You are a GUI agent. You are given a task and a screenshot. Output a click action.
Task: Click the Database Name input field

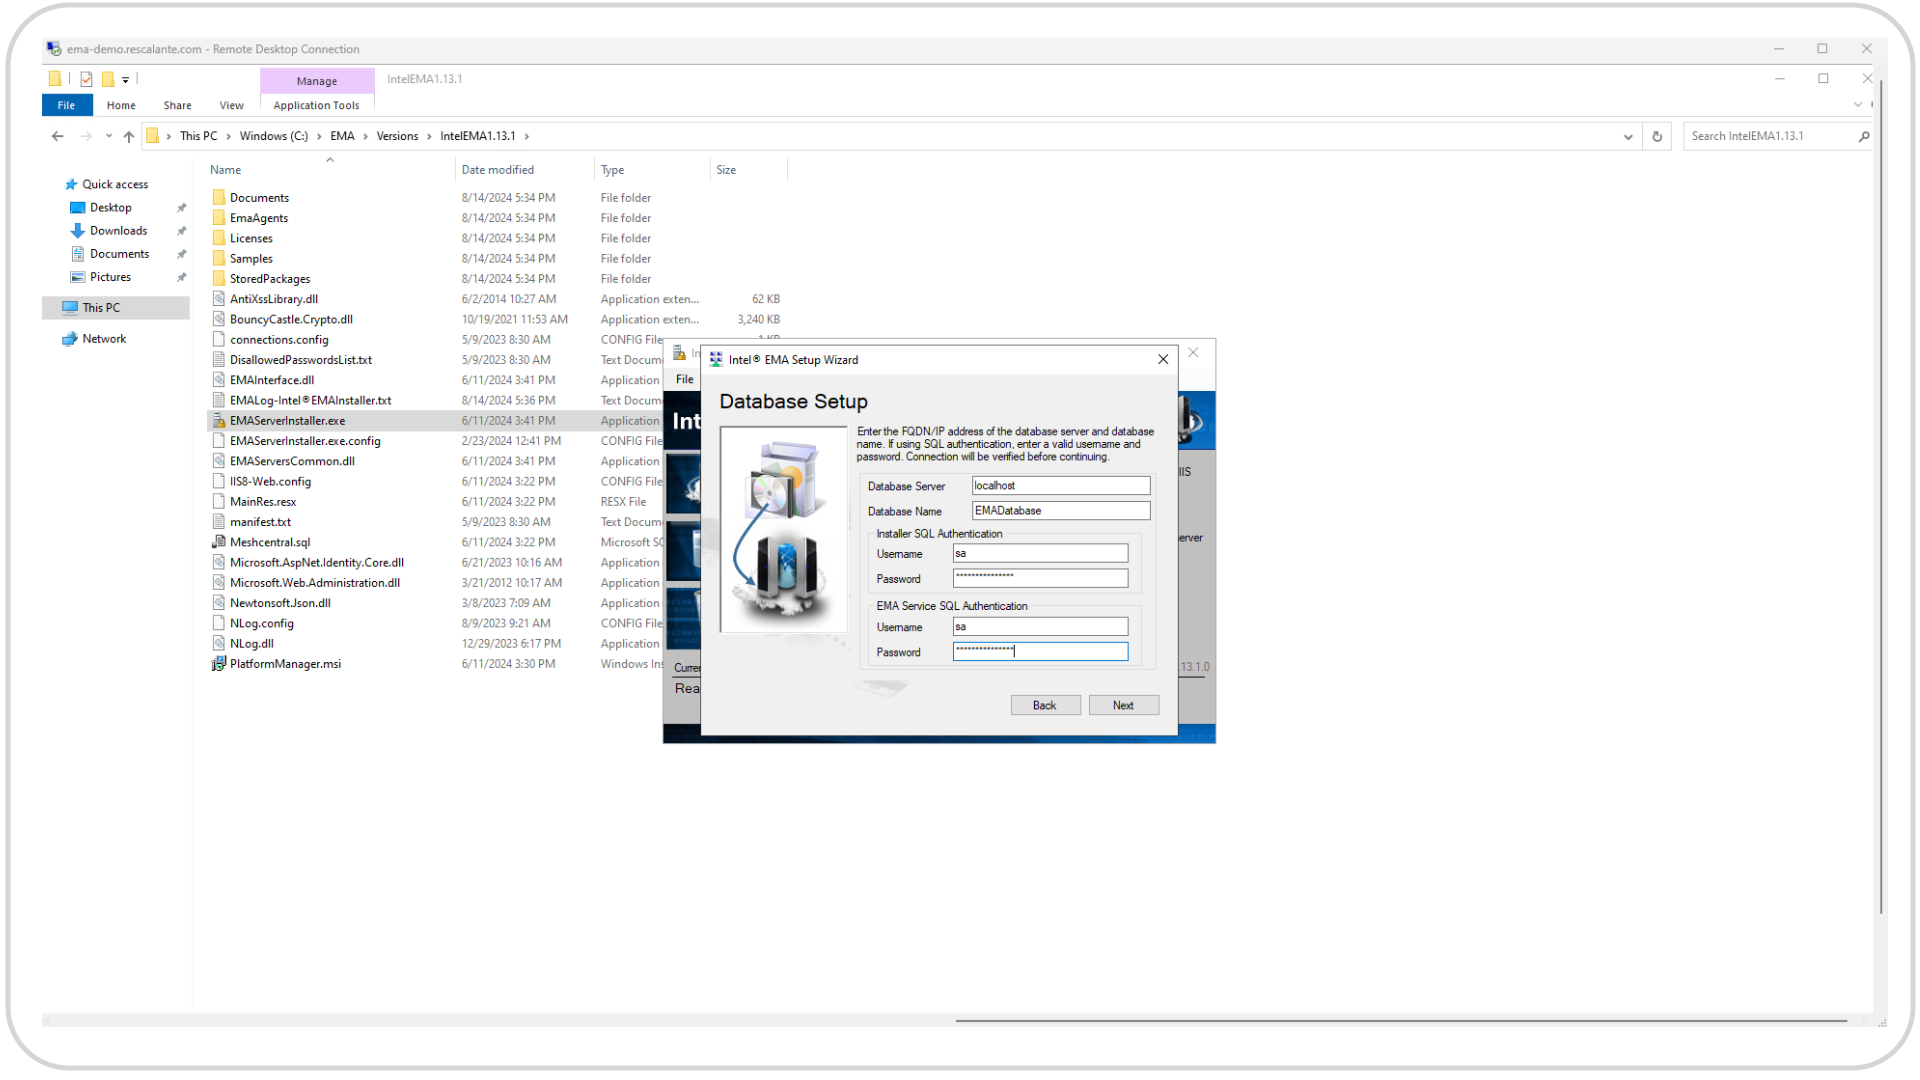point(1061,511)
